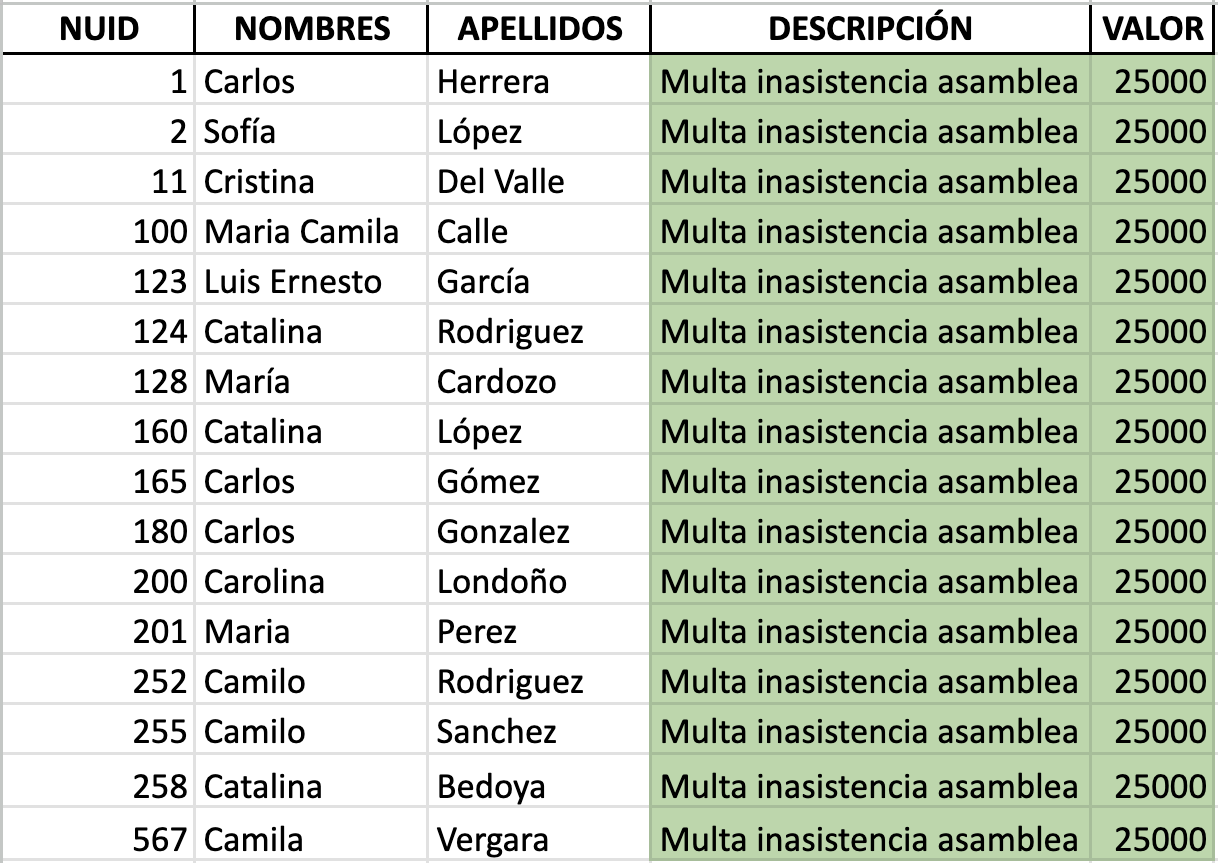The image size is (1218, 863).
Task: Select the description cell in Vergara's row
Action: click(x=870, y=839)
